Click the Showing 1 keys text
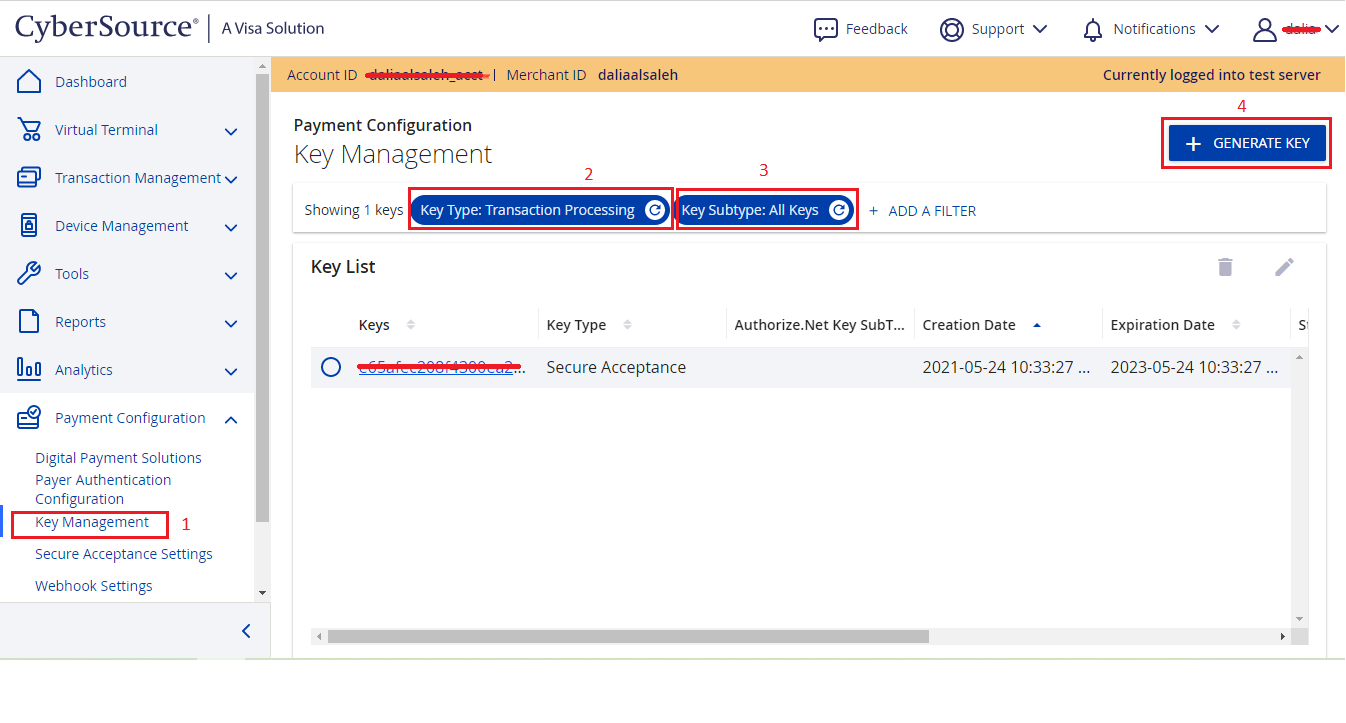Screen dimensions: 1346x723 (x=354, y=210)
